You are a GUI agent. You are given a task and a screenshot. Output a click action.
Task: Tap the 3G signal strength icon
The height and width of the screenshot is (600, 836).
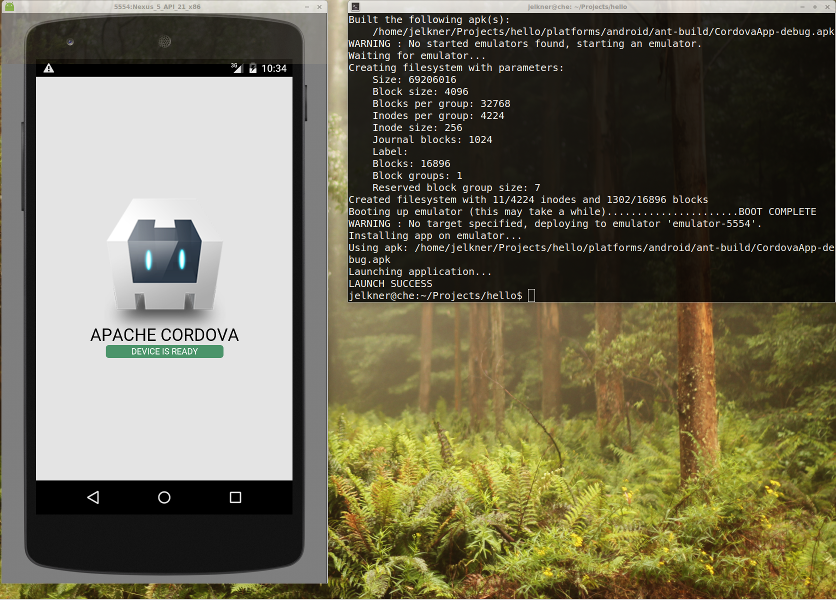[x=236, y=68]
